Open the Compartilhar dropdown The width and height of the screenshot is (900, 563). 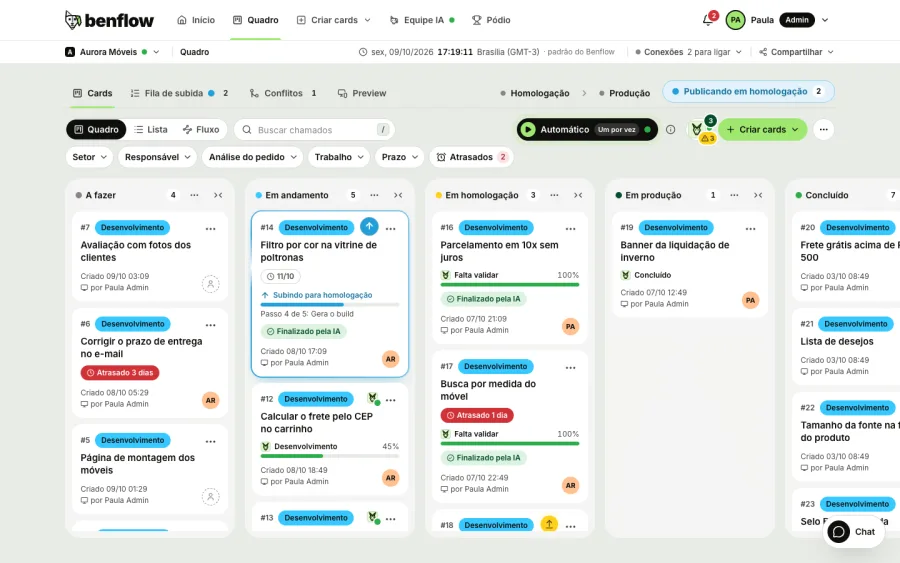[x=796, y=52]
